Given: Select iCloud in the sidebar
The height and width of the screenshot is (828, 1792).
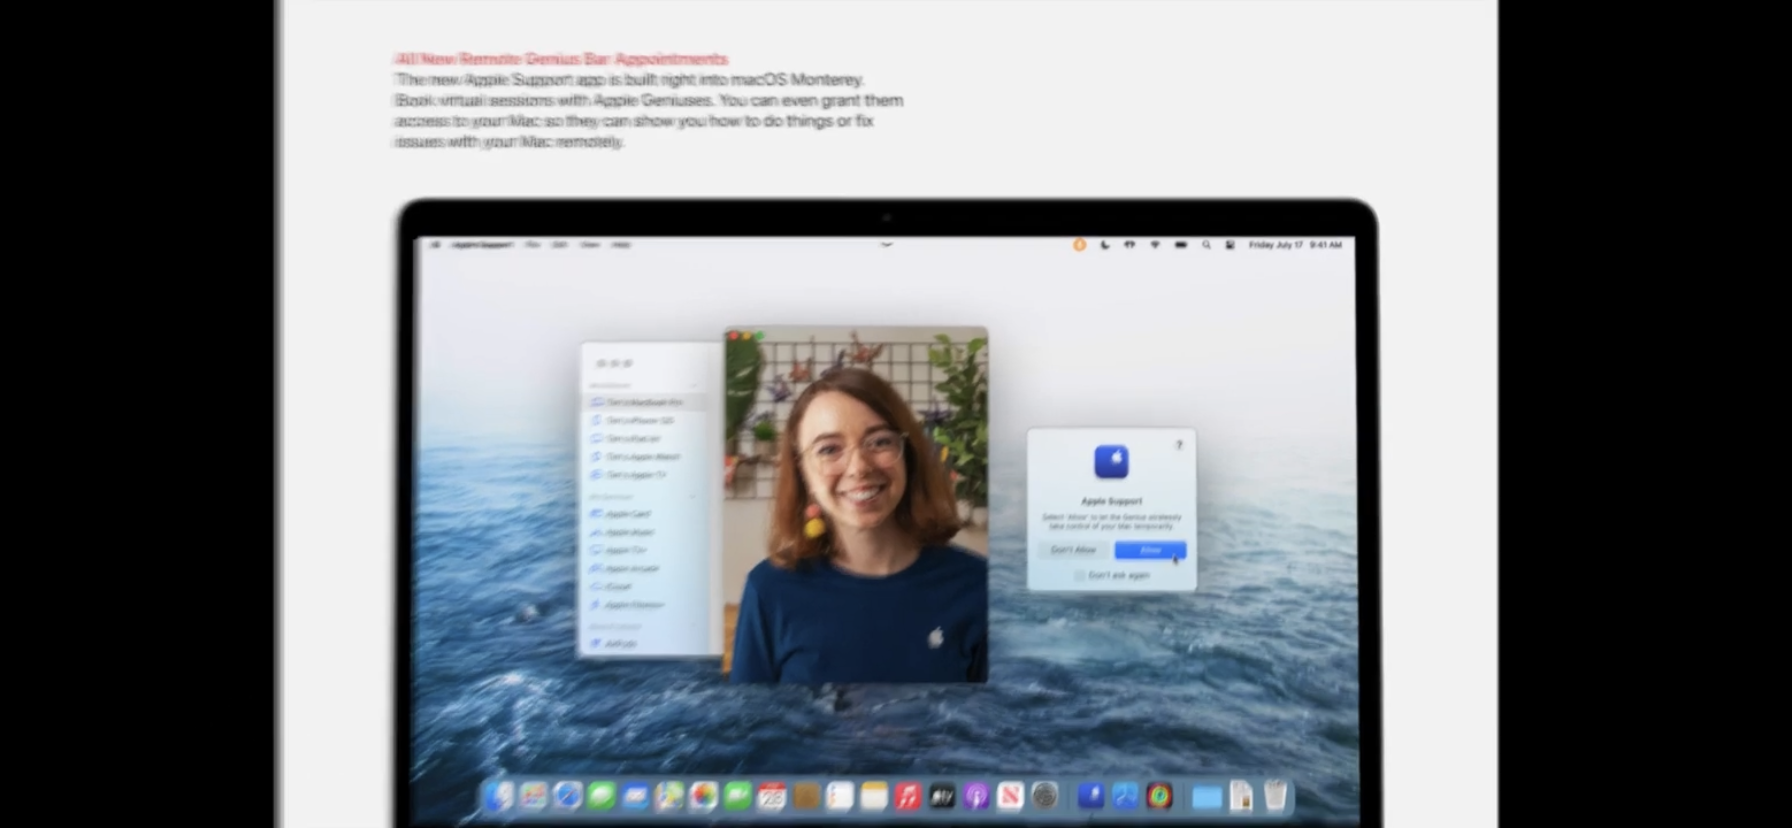Looking at the screenshot, I should 645,586.
